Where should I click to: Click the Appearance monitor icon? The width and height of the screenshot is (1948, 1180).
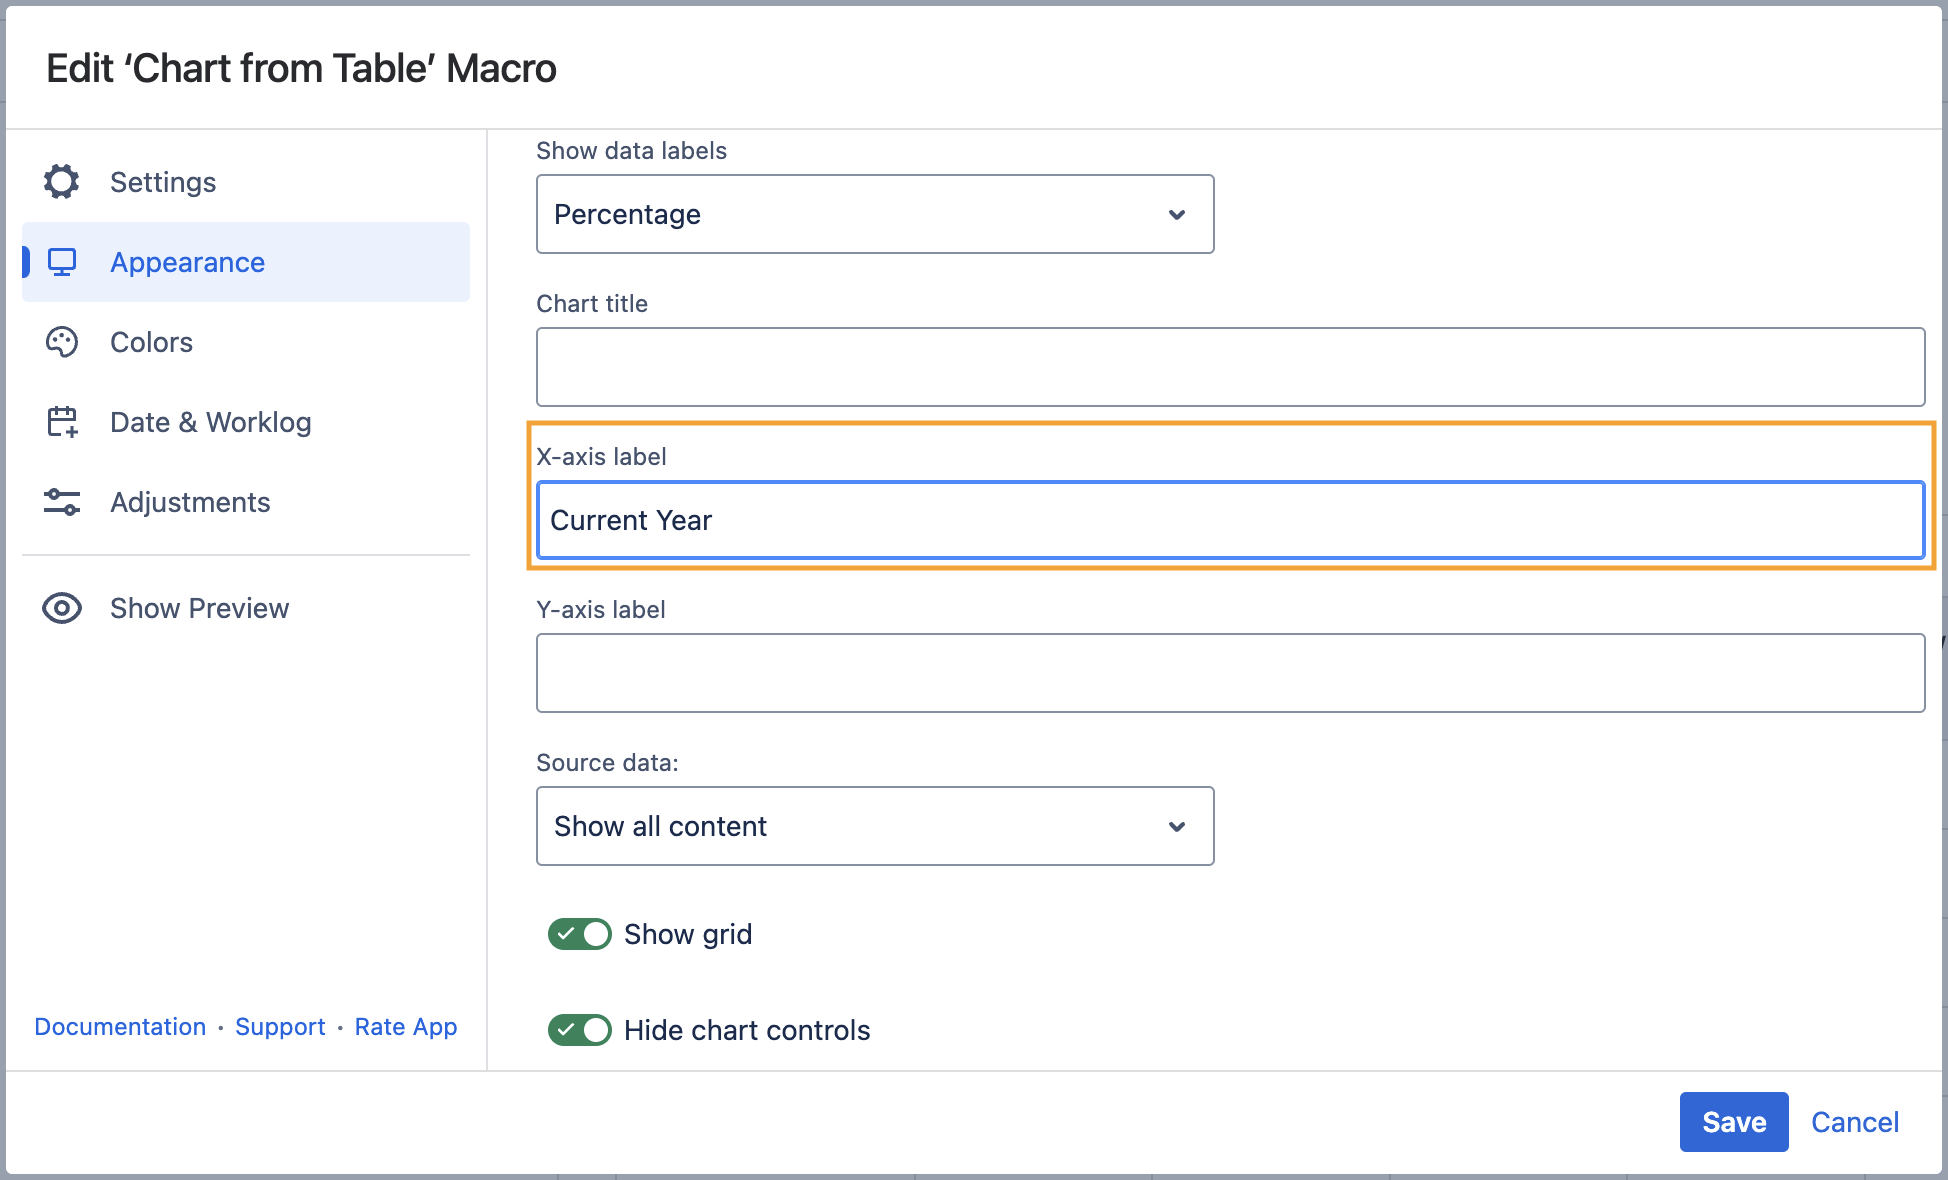coord(62,262)
